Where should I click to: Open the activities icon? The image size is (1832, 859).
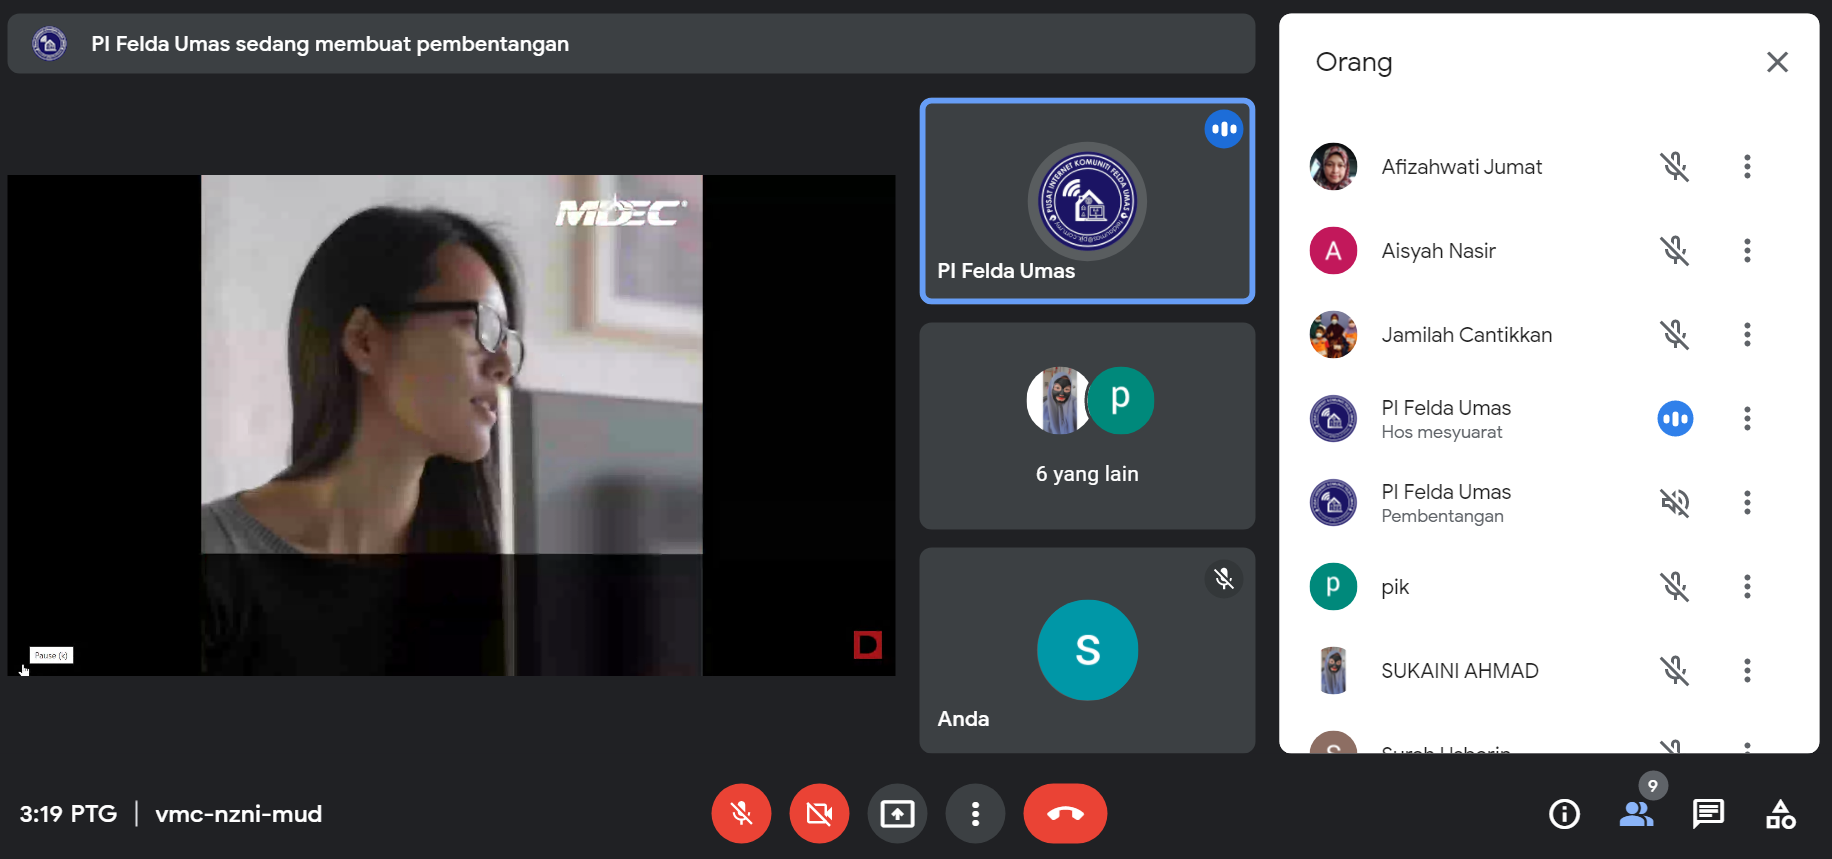pos(1780,814)
